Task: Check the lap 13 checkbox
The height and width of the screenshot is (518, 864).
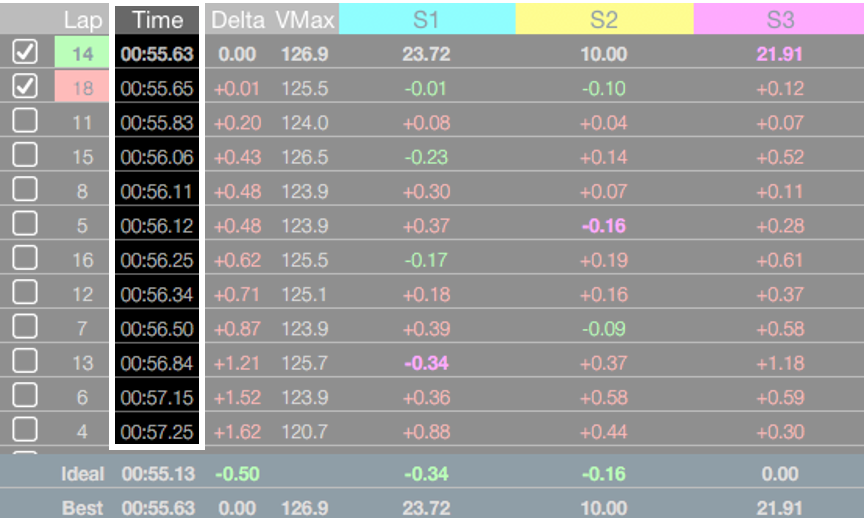Action: [x=25, y=361]
